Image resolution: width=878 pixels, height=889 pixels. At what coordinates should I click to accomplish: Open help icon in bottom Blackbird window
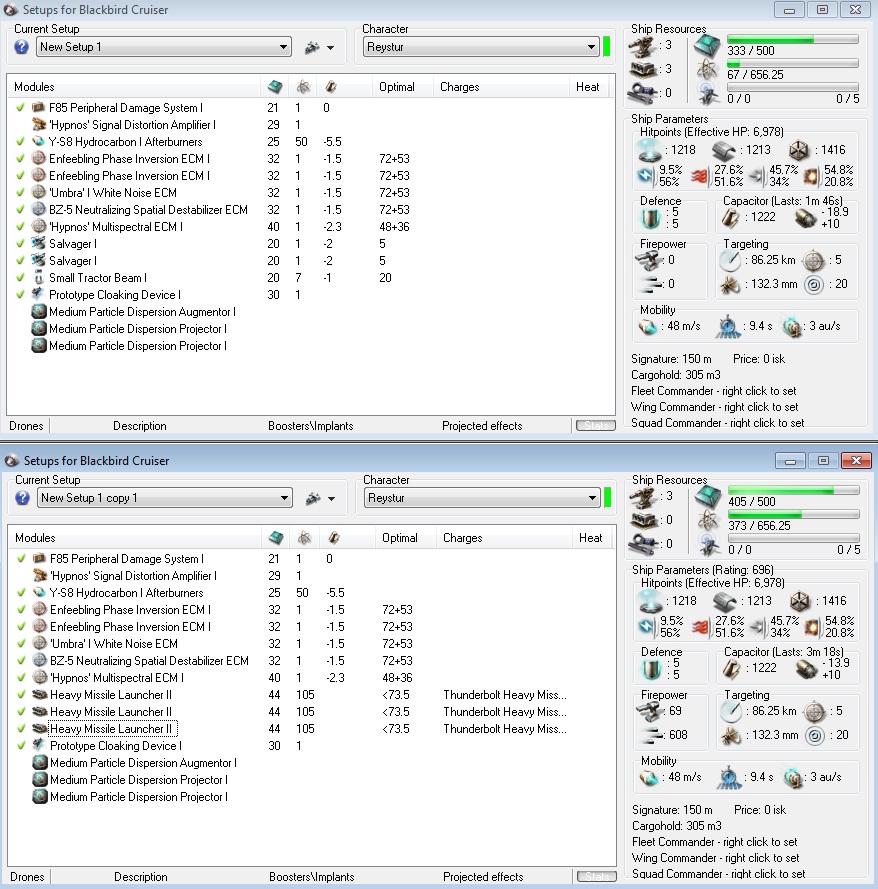[23, 498]
